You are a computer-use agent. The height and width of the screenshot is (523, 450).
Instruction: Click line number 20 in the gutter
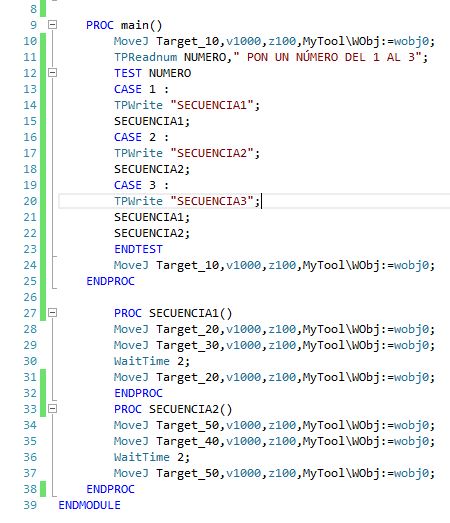pos(30,201)
